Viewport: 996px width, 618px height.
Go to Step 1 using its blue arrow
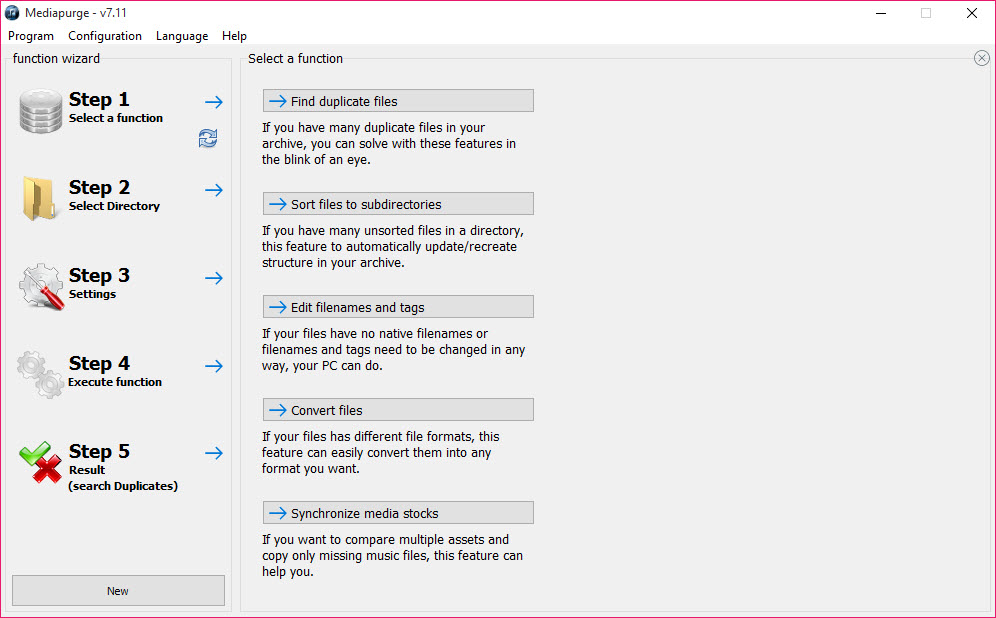coord(214,102)
